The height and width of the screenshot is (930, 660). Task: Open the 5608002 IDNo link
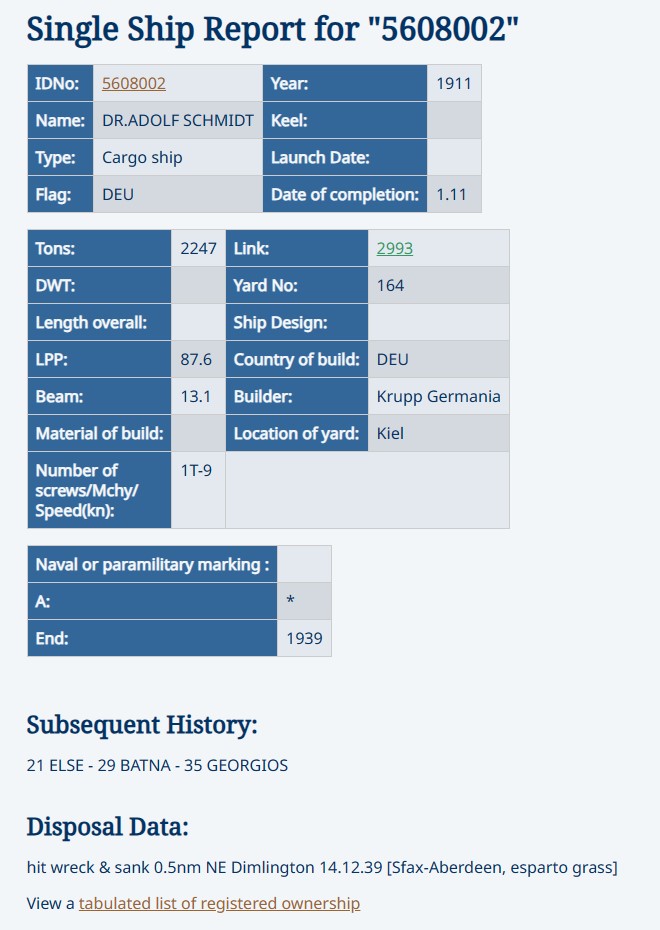pos(133,84)
